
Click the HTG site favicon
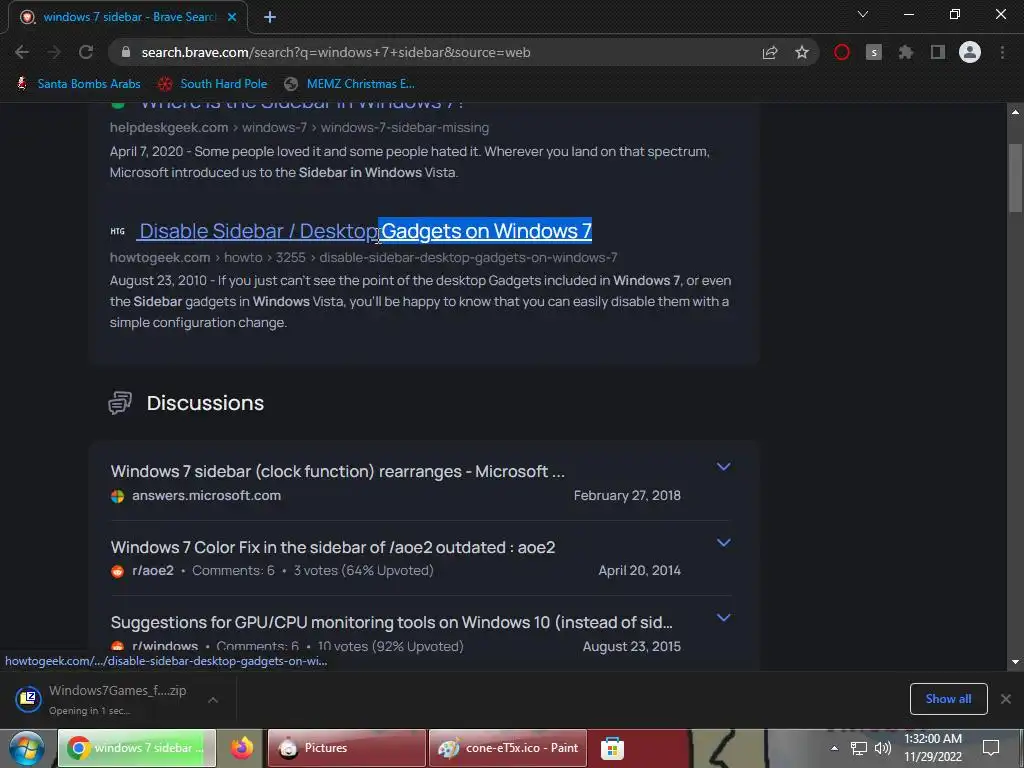pos(118,231)
